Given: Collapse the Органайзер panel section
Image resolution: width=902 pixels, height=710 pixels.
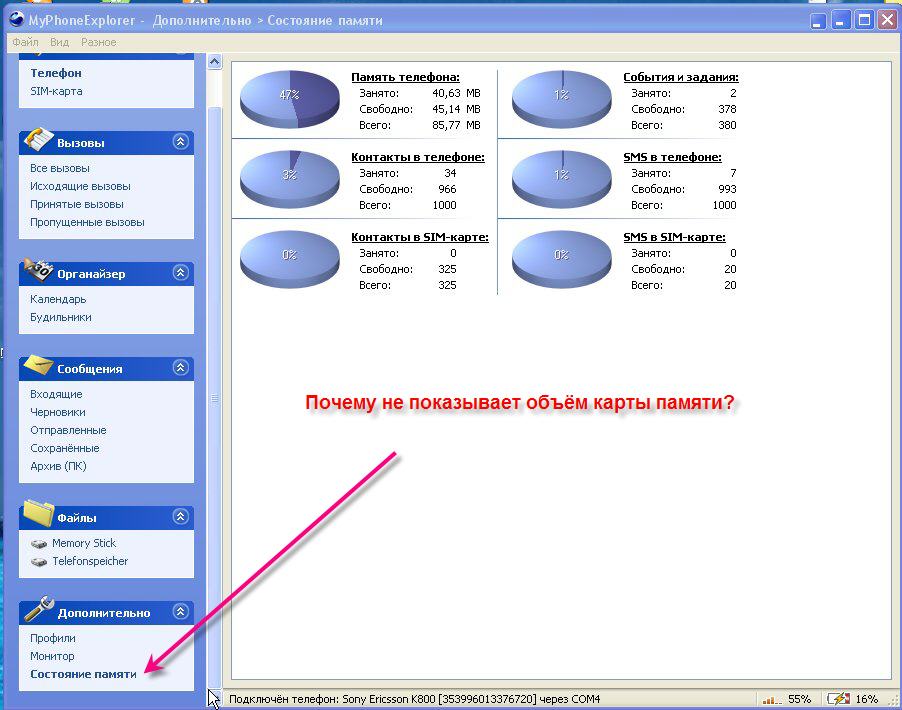Looking at the screenshot, I should click(x=180, y=273).
